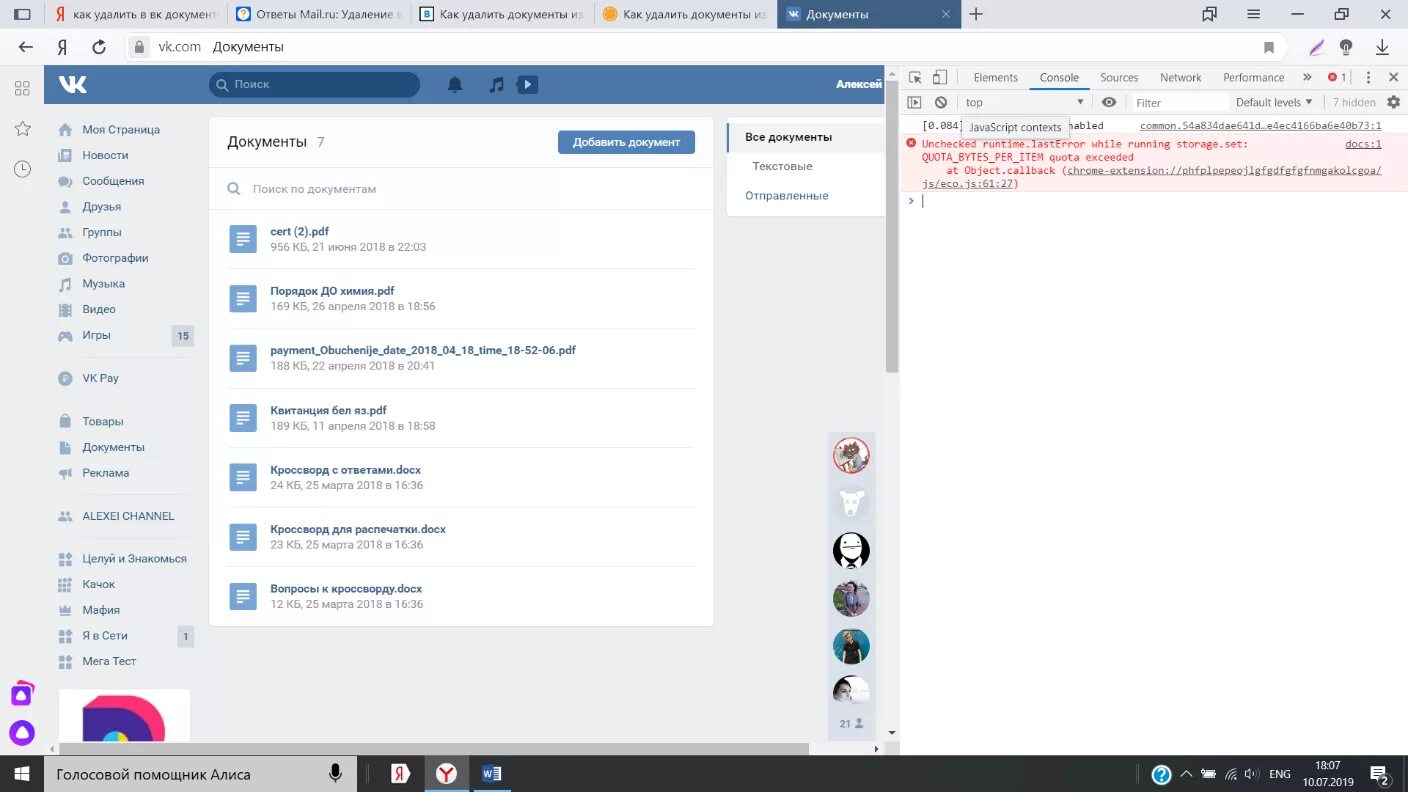This screenshot has height=792, width=1408.
Task: Open history clock in sidebar
Action: (x=22, y=169)
